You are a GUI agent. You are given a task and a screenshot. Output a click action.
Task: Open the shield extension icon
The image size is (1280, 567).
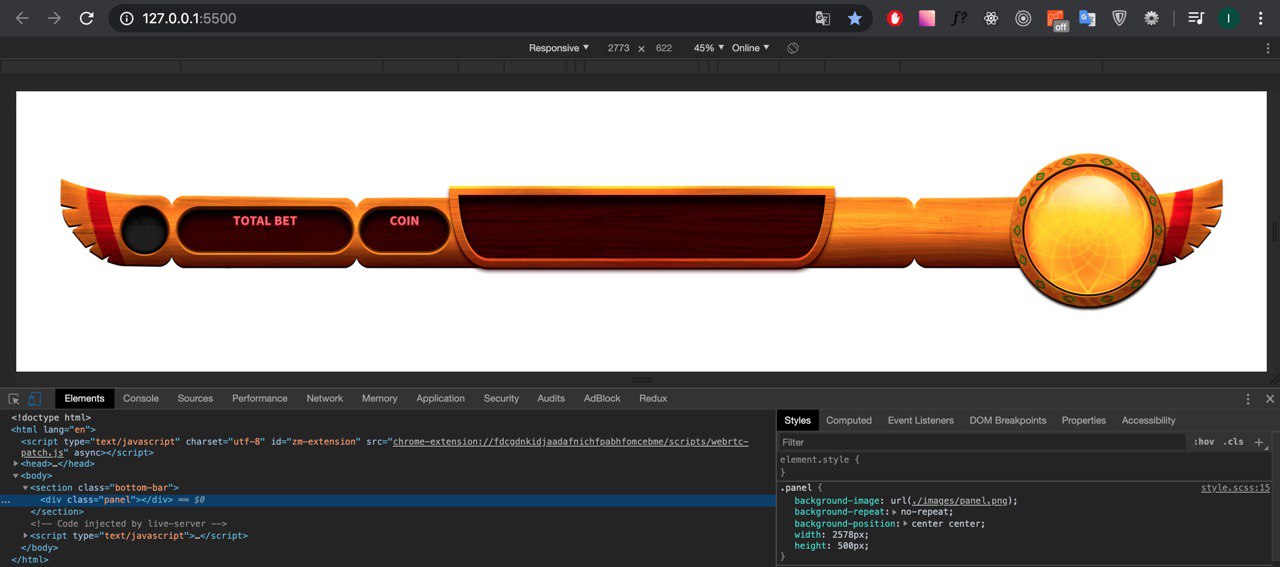tap(1119, 18)
